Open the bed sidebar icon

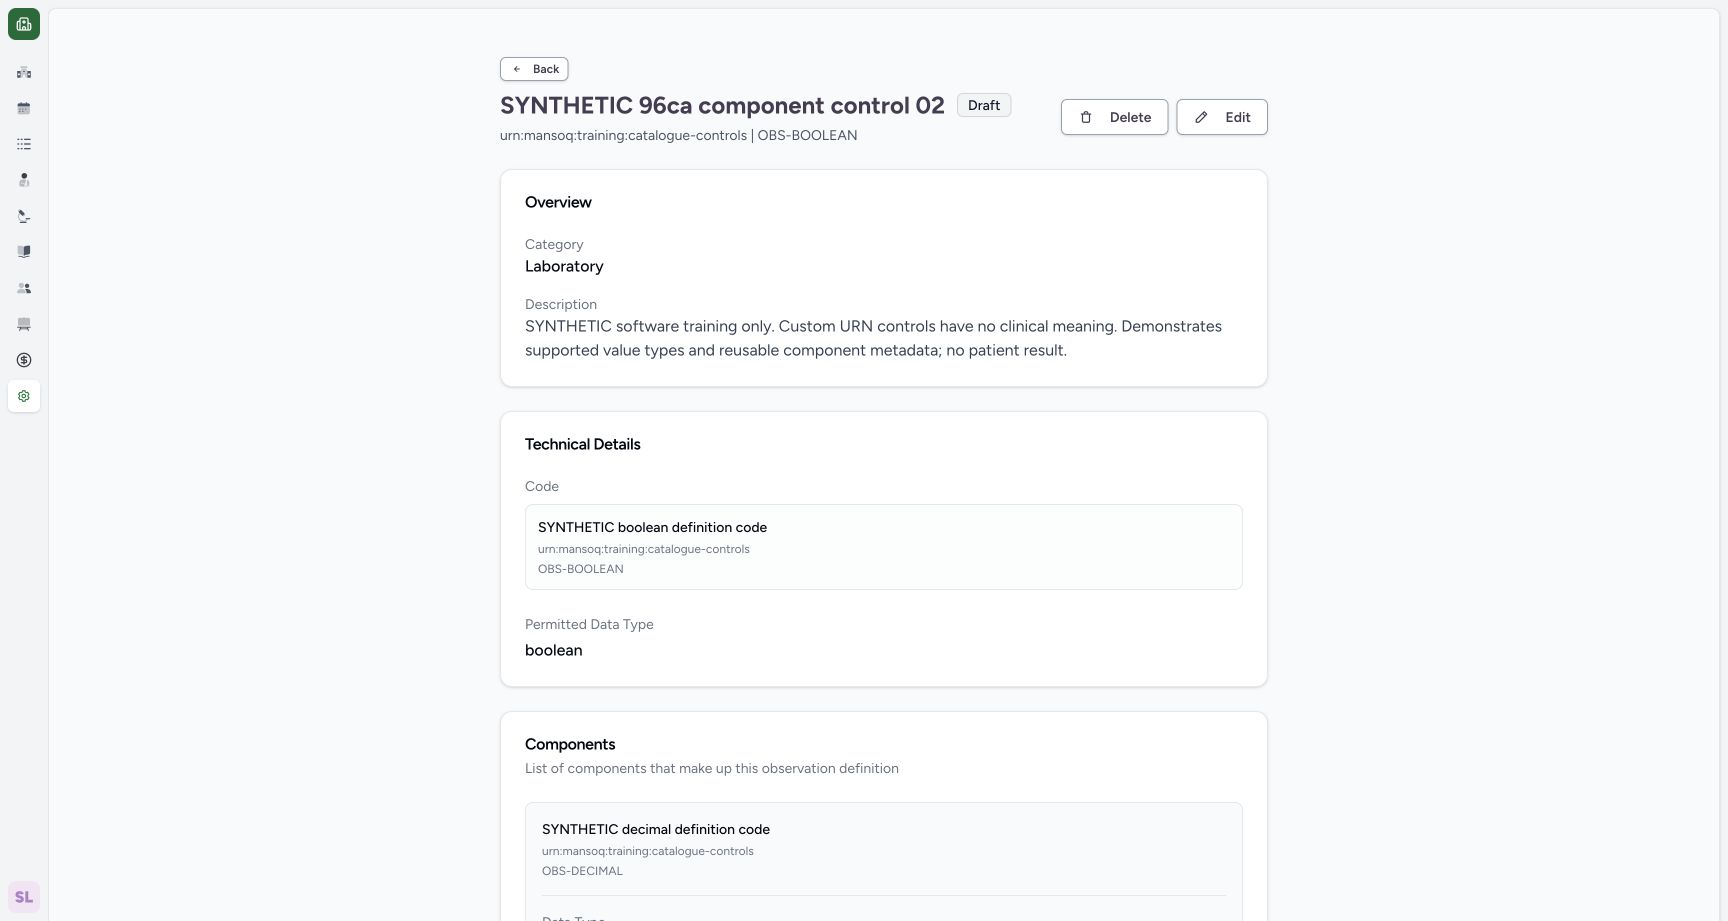coord(24,324)
